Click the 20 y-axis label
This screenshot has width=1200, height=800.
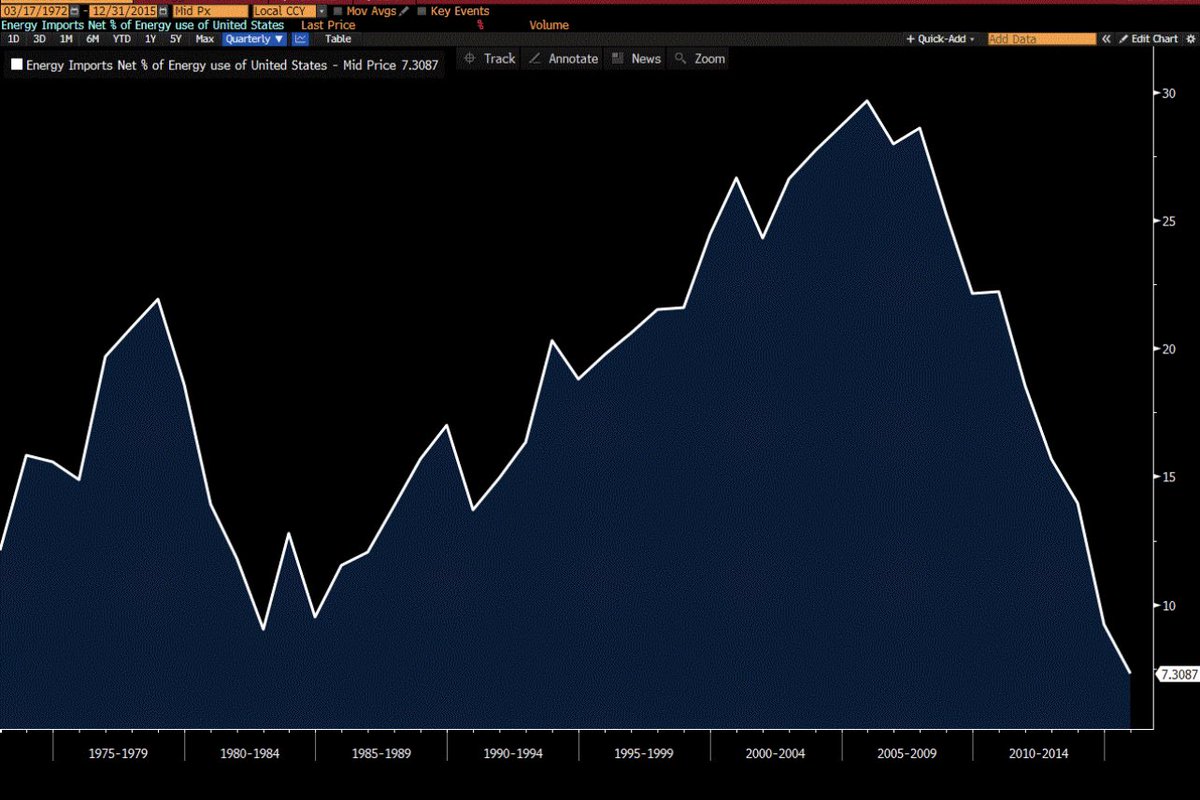click(1167, 349)
